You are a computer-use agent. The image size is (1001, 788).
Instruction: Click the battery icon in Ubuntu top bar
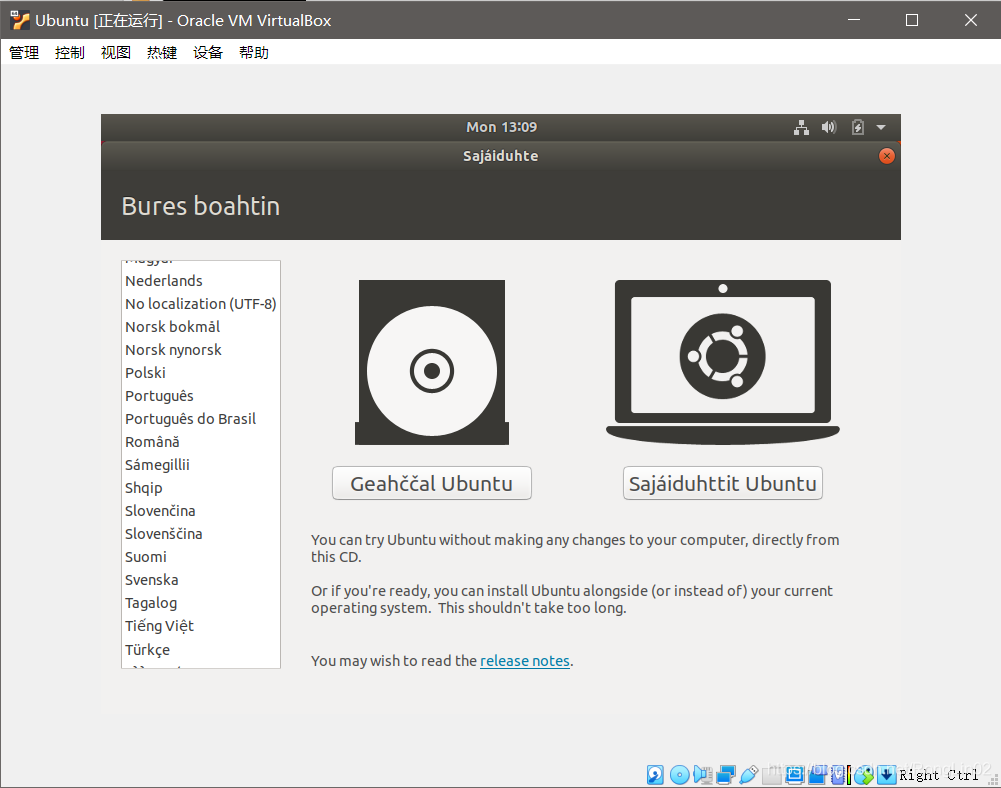pos(857,127)
